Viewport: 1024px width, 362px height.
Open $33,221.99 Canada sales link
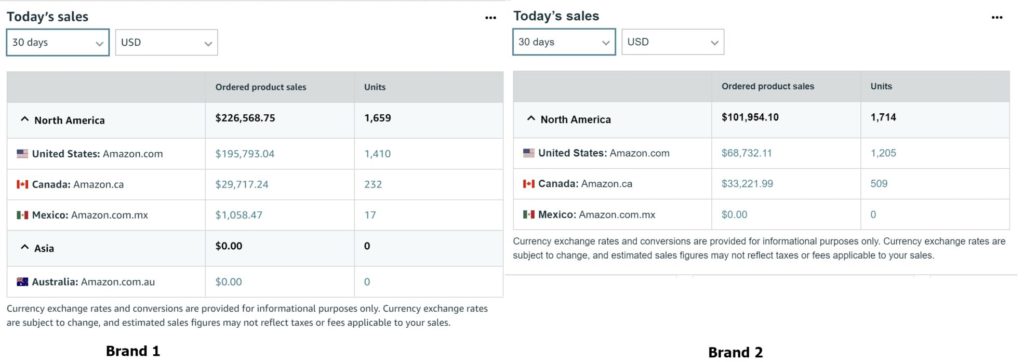747,184
